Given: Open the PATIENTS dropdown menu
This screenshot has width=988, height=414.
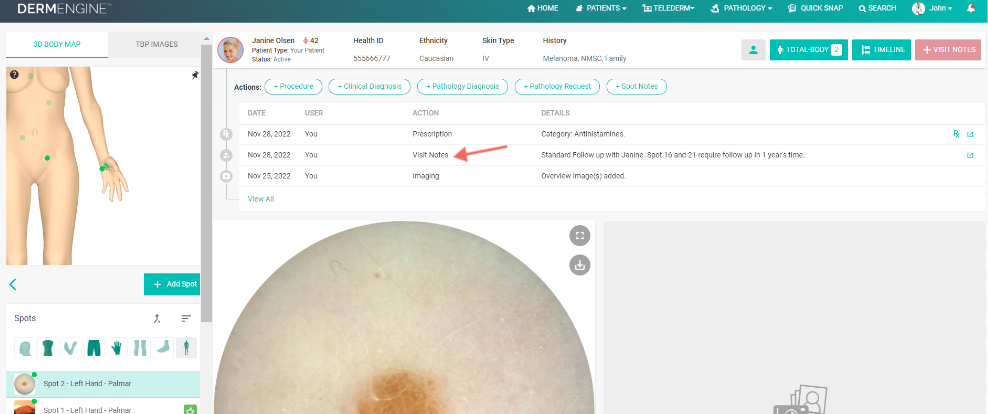Looking at the screenshot, I should click(x=601, y=8).
